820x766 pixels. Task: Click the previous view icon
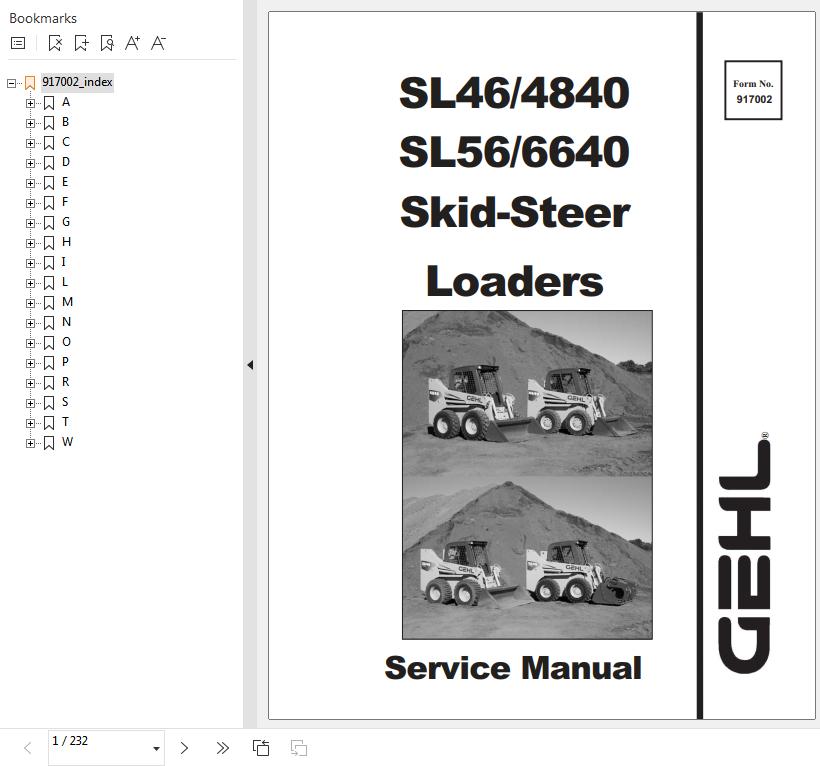261,748
